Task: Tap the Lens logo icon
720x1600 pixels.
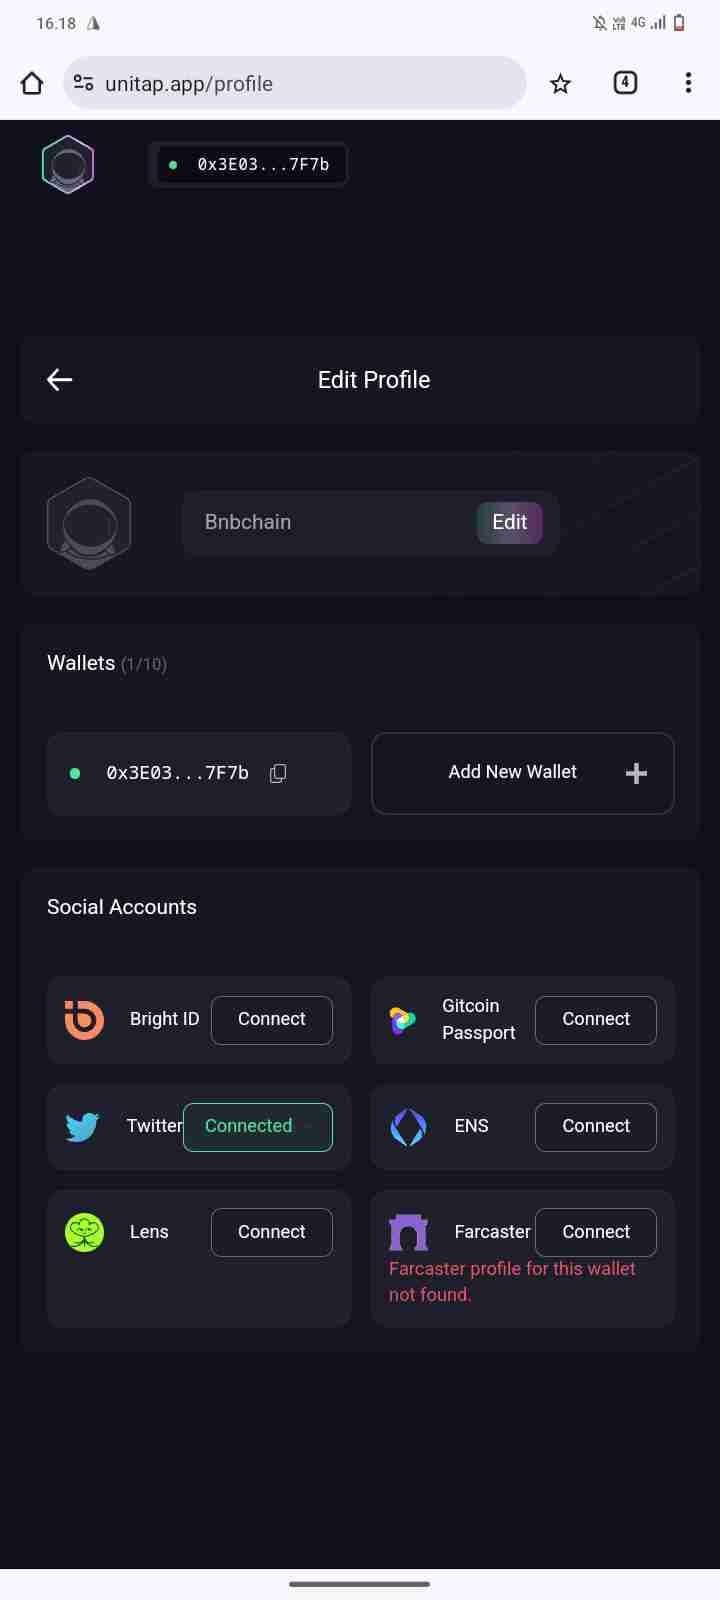Action: [x=84, y=1232]
